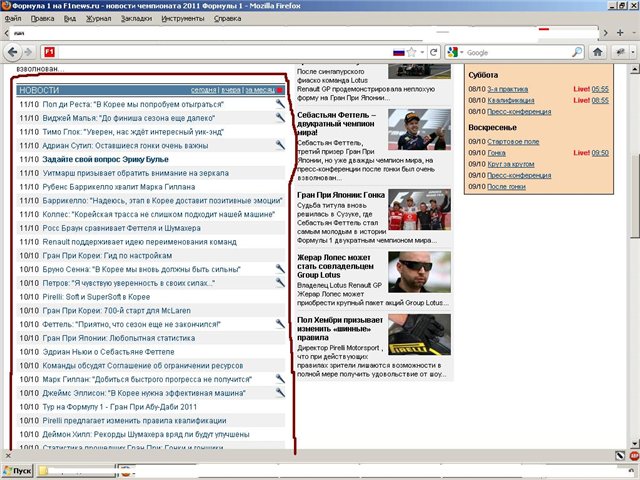Click the Forward arrow navigation button
Screen dimensions: 640x480
[28, 52]
